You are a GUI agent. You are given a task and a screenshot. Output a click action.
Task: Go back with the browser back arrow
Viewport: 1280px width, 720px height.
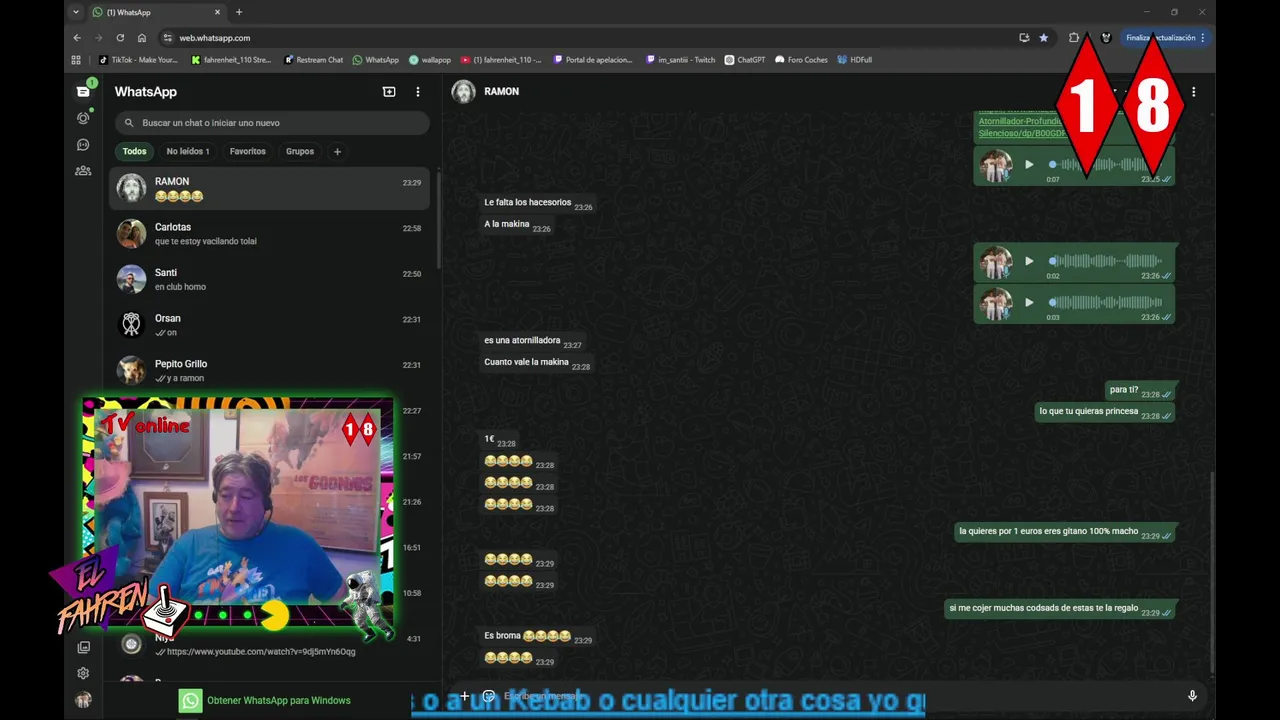(77, 38)
